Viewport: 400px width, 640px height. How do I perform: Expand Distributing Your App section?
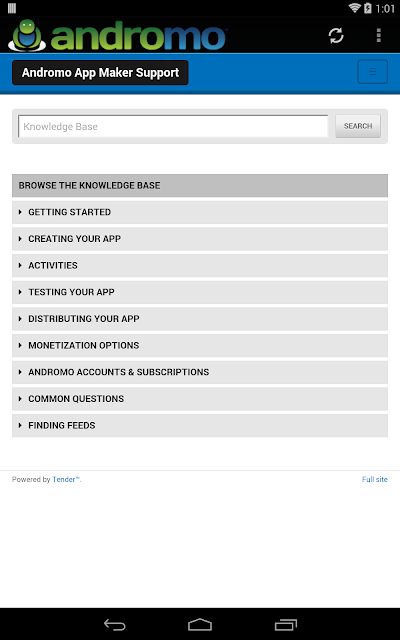point(200,319)
